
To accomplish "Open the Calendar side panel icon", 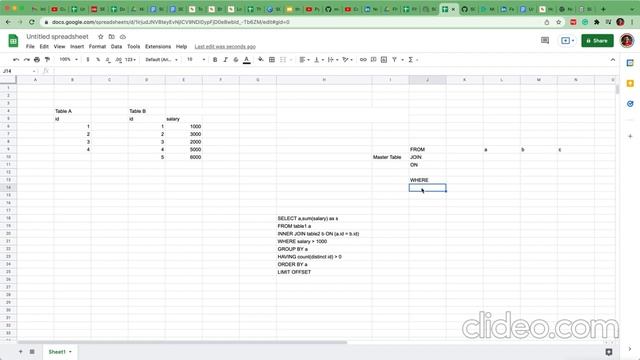I will point(630,63).
